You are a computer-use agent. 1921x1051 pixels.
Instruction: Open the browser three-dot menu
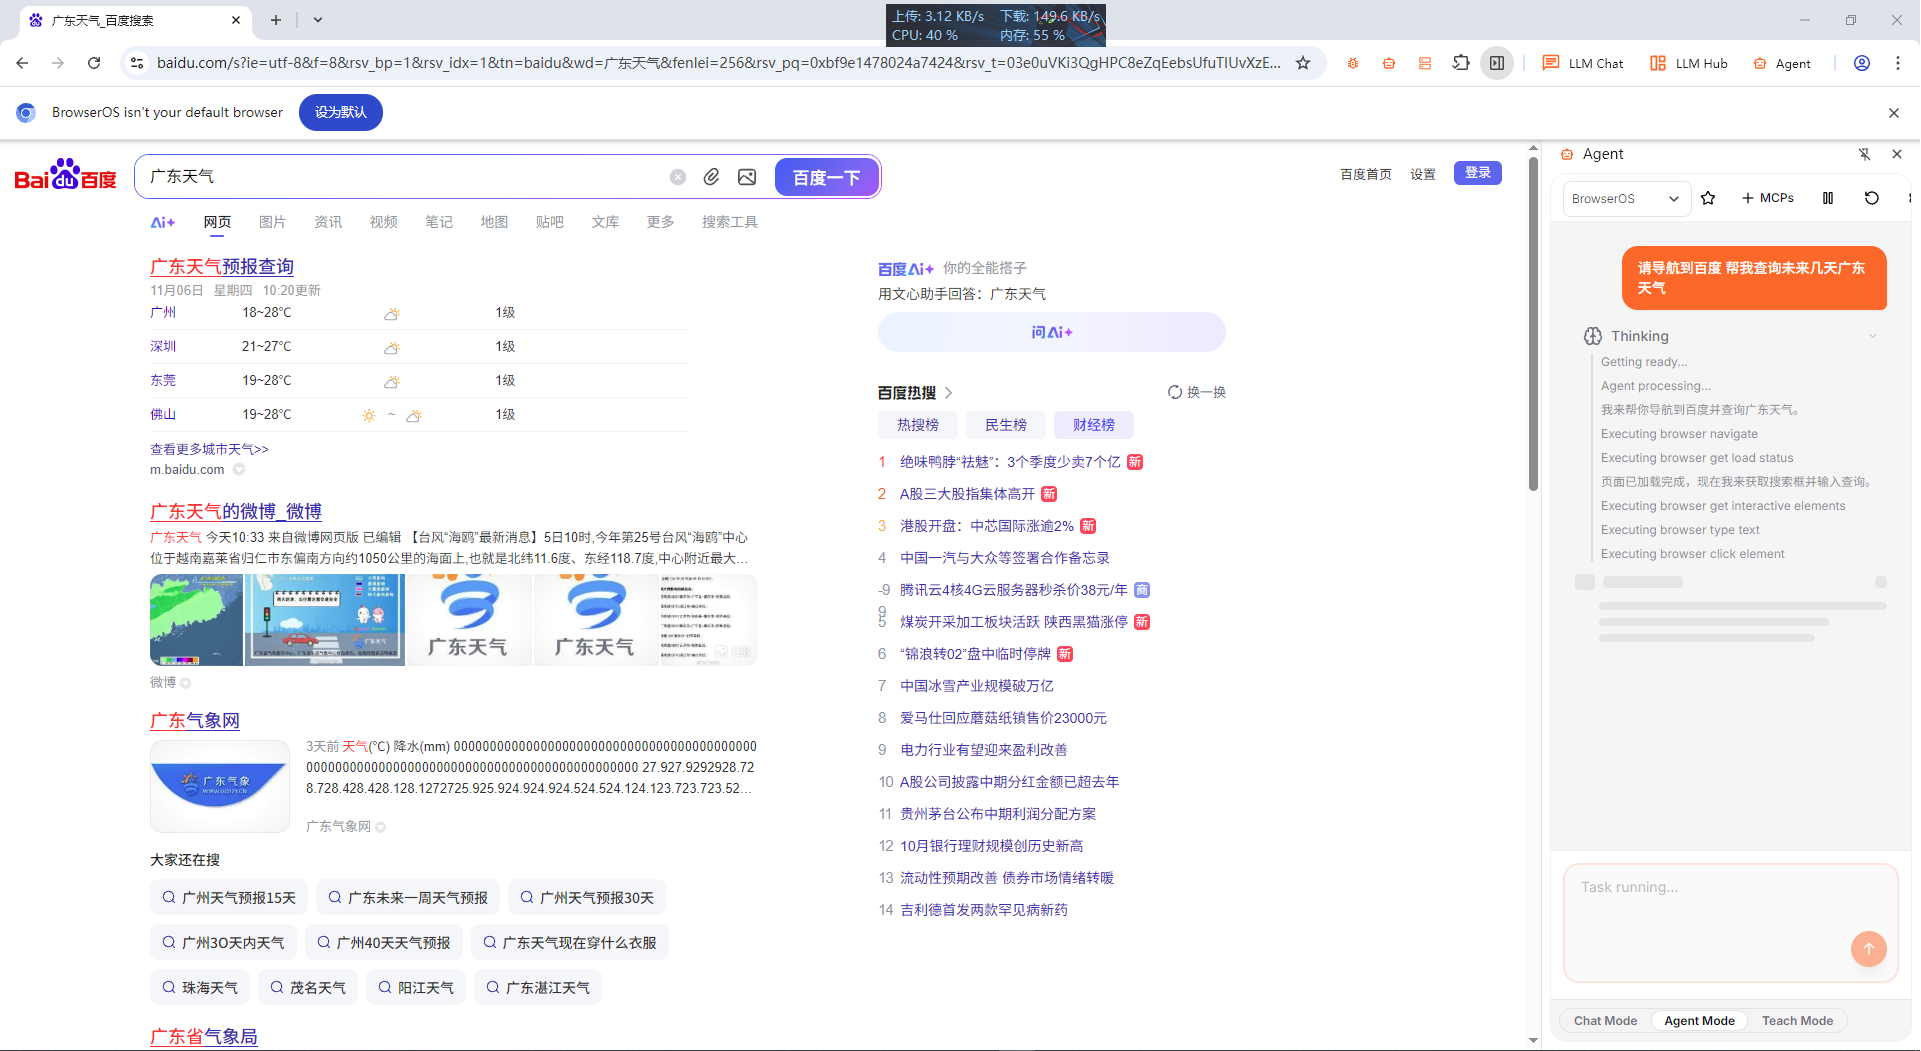coord(1898,63)
